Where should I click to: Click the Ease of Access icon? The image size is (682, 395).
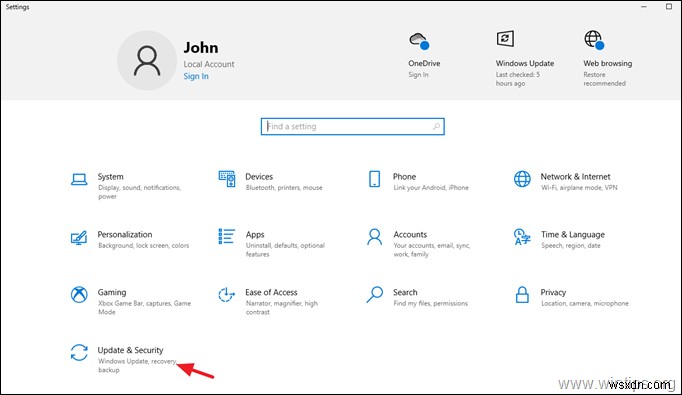[227, 295]
